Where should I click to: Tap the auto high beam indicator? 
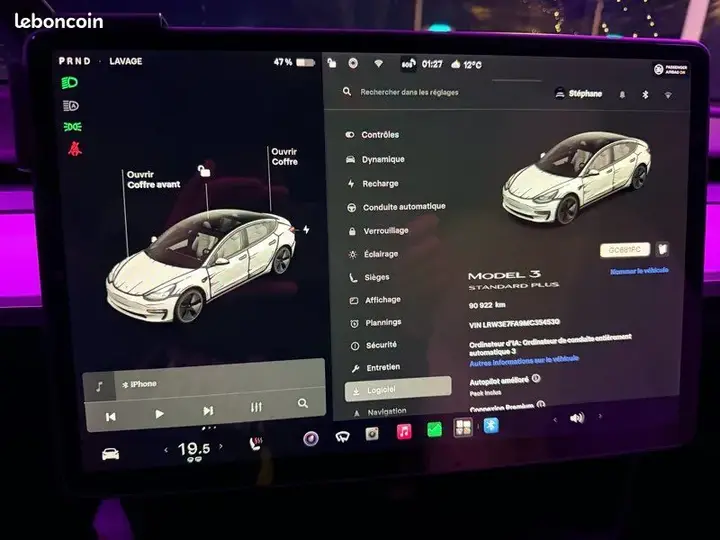(71, 106)
